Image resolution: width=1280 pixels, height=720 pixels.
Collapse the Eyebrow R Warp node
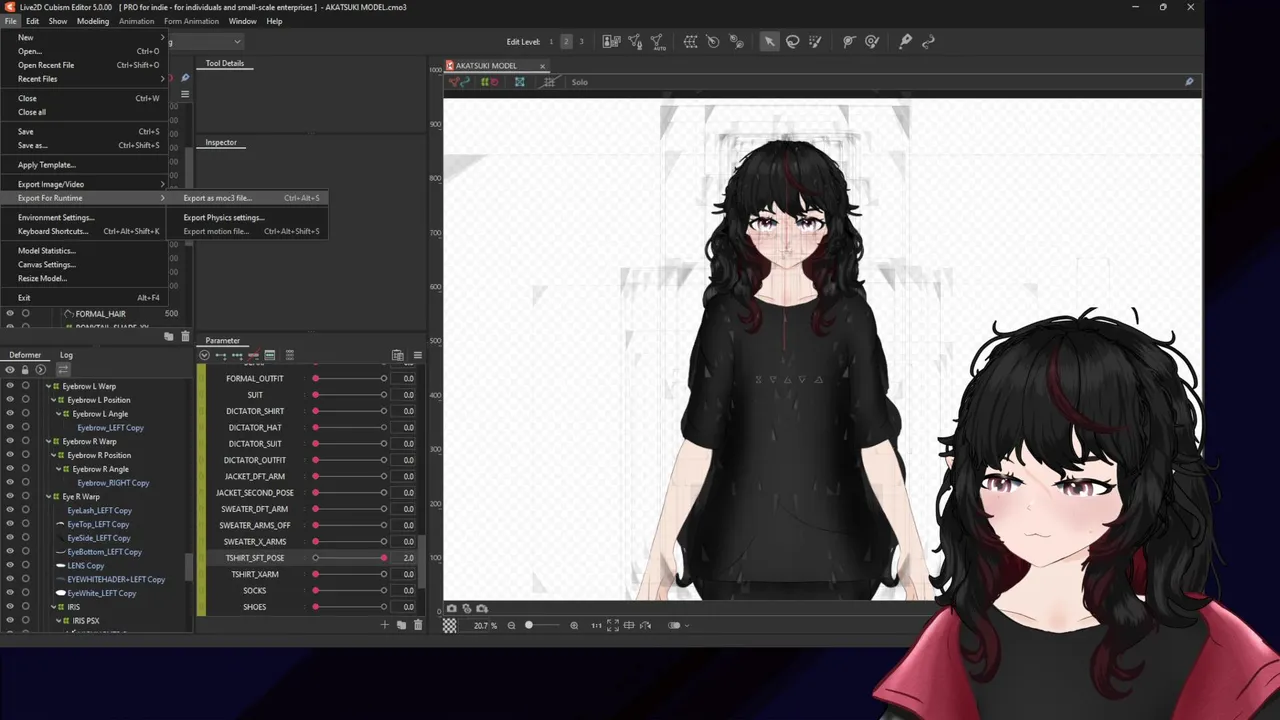48,441
